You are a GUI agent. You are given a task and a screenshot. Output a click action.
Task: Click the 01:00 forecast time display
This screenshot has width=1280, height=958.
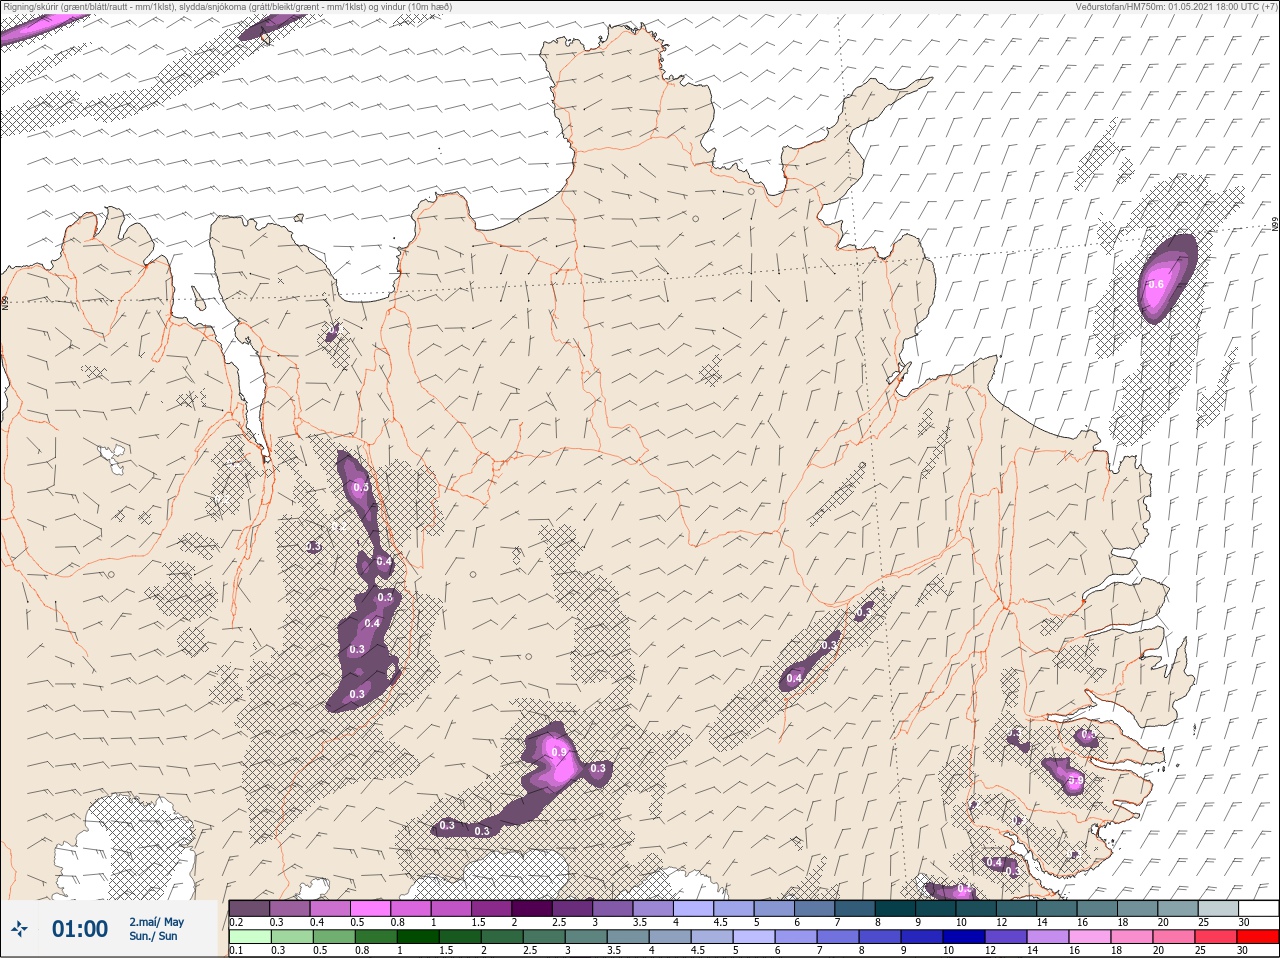pyautogui.click(x=80, y=929)
